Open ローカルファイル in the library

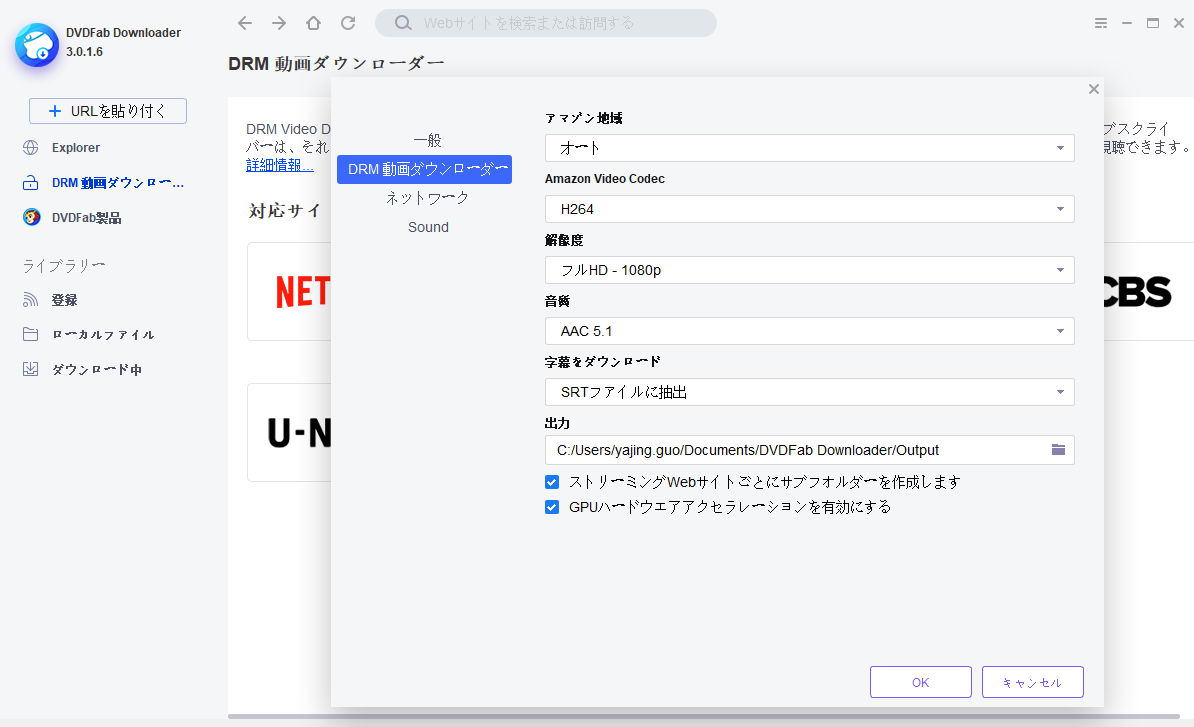click(103, 335)
